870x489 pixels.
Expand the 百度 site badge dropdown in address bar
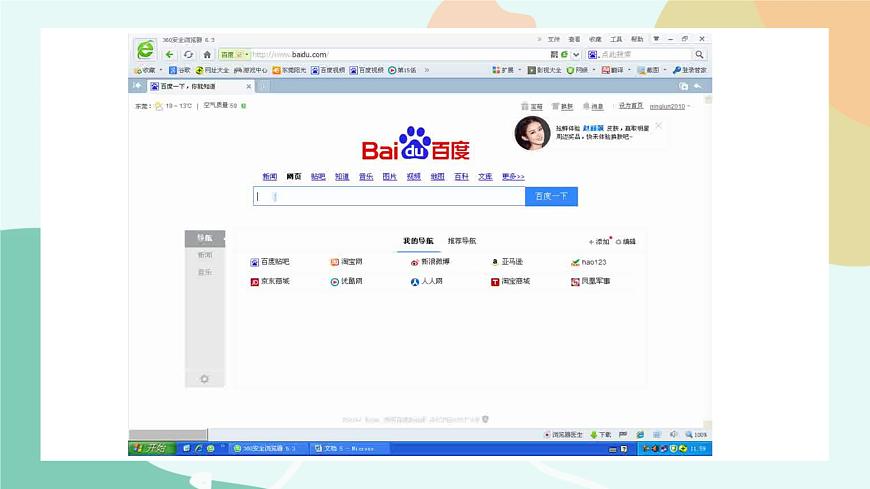246,54
